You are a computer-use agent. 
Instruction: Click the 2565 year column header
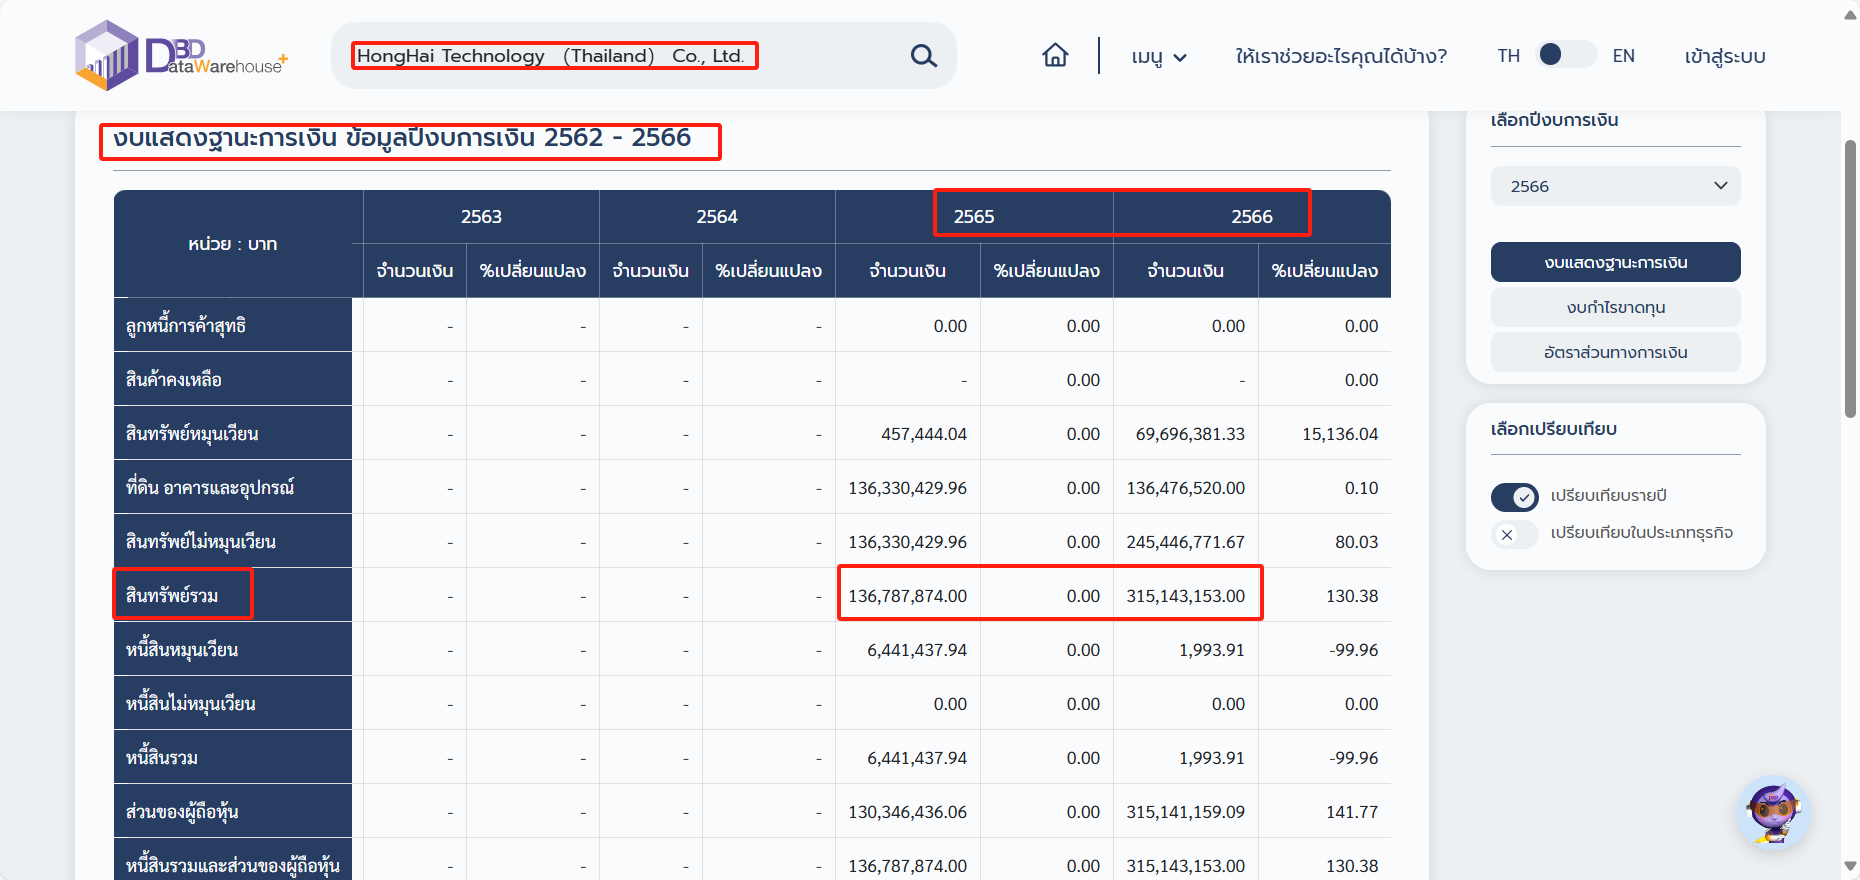[974, 217]
